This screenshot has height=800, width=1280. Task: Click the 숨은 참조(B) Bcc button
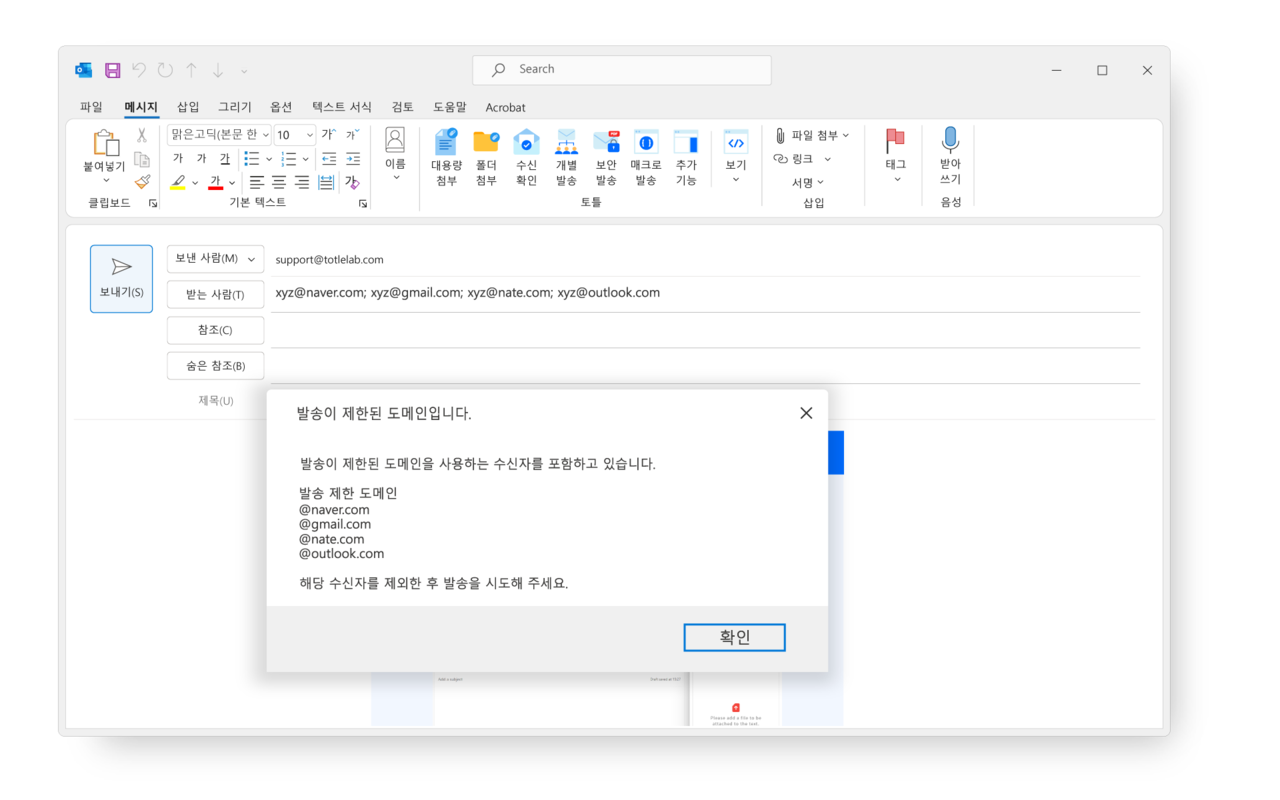(215, 366)
